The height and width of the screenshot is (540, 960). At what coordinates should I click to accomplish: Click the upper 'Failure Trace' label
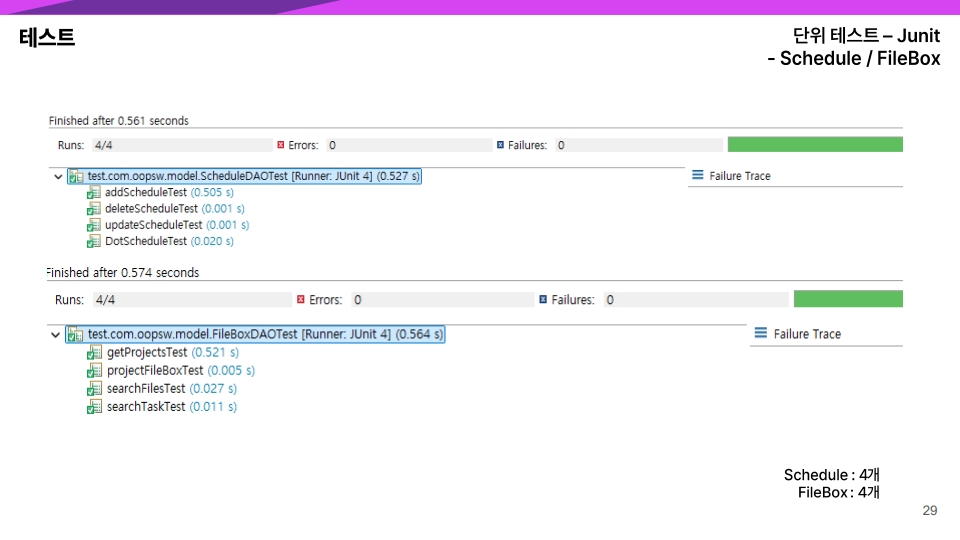coord(740,176)
